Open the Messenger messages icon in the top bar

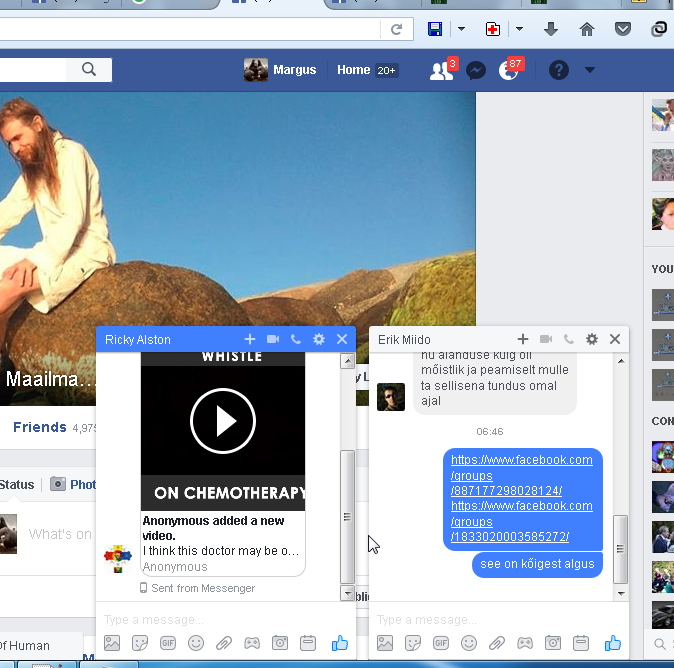click(476, 70)
